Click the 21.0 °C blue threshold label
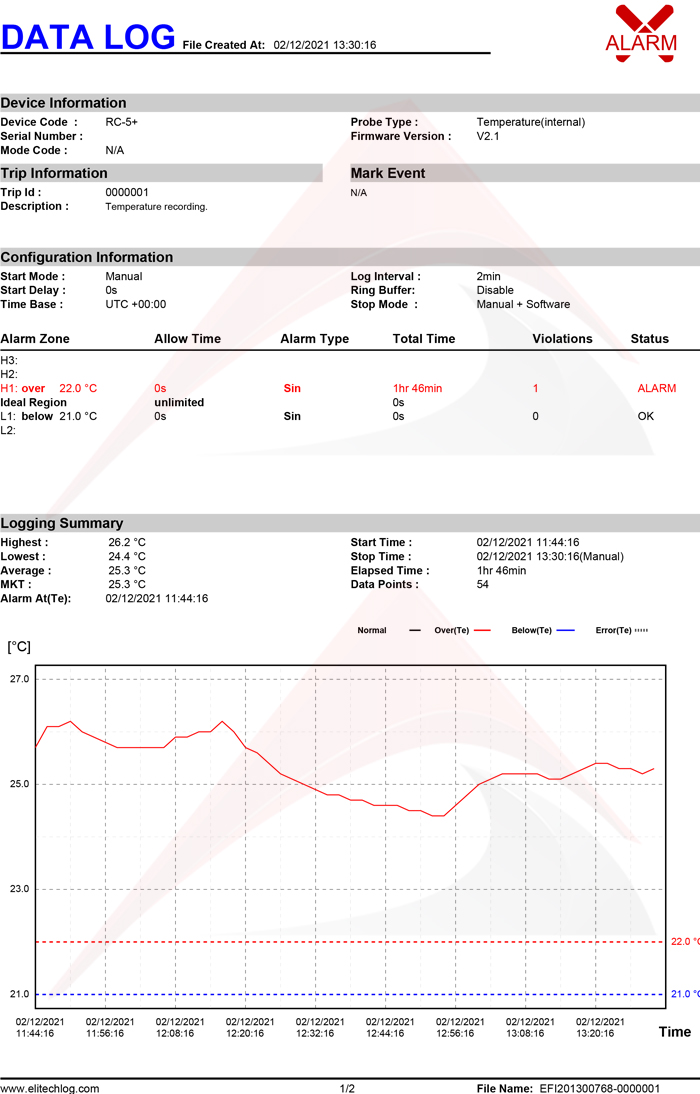The height and width of the screenshot is (1094, 700). [x=685, y=994]
